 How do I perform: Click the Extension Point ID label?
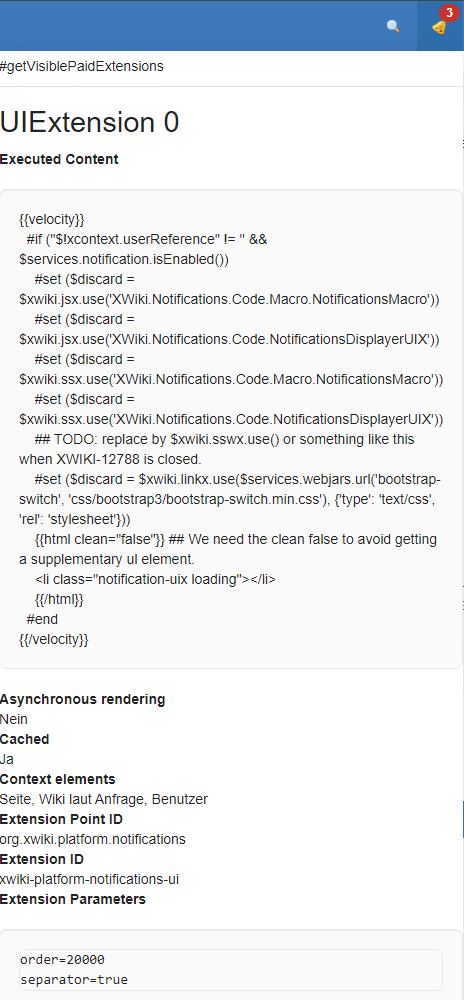(61, 819)
